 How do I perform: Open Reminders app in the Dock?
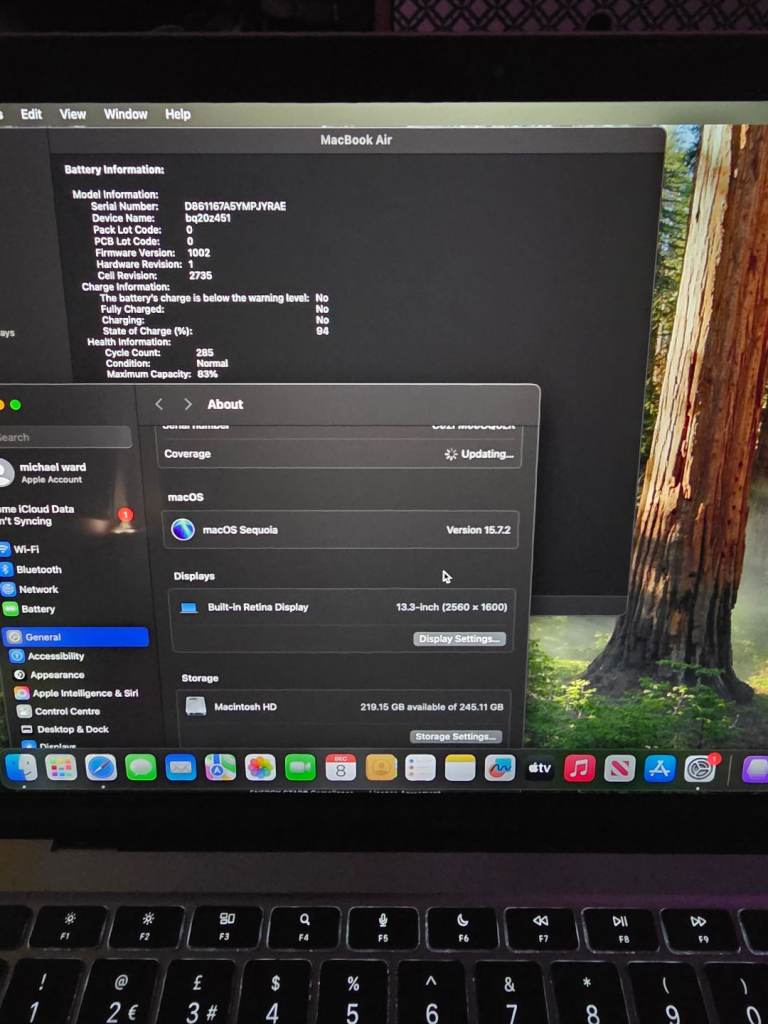coord(420,768)
